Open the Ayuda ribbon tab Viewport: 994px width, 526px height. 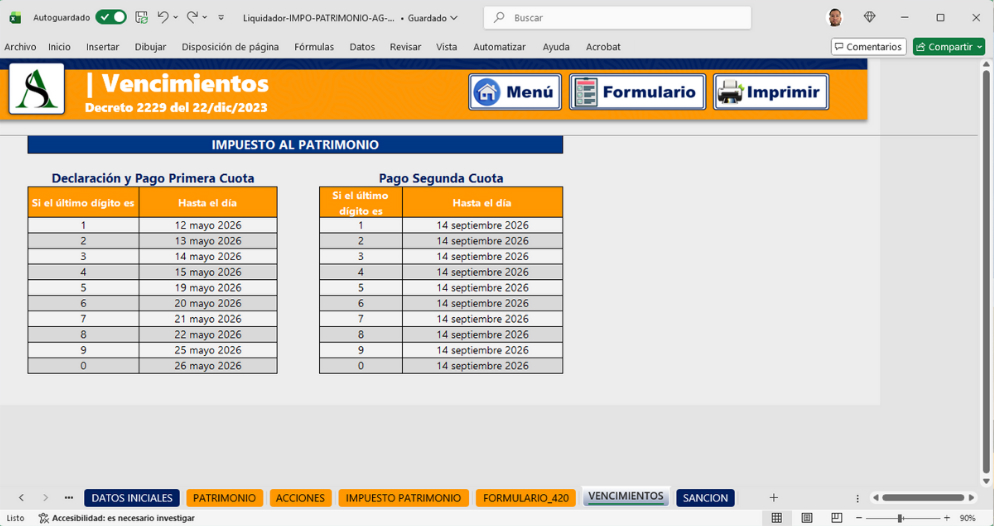click(x=556, y=47)
